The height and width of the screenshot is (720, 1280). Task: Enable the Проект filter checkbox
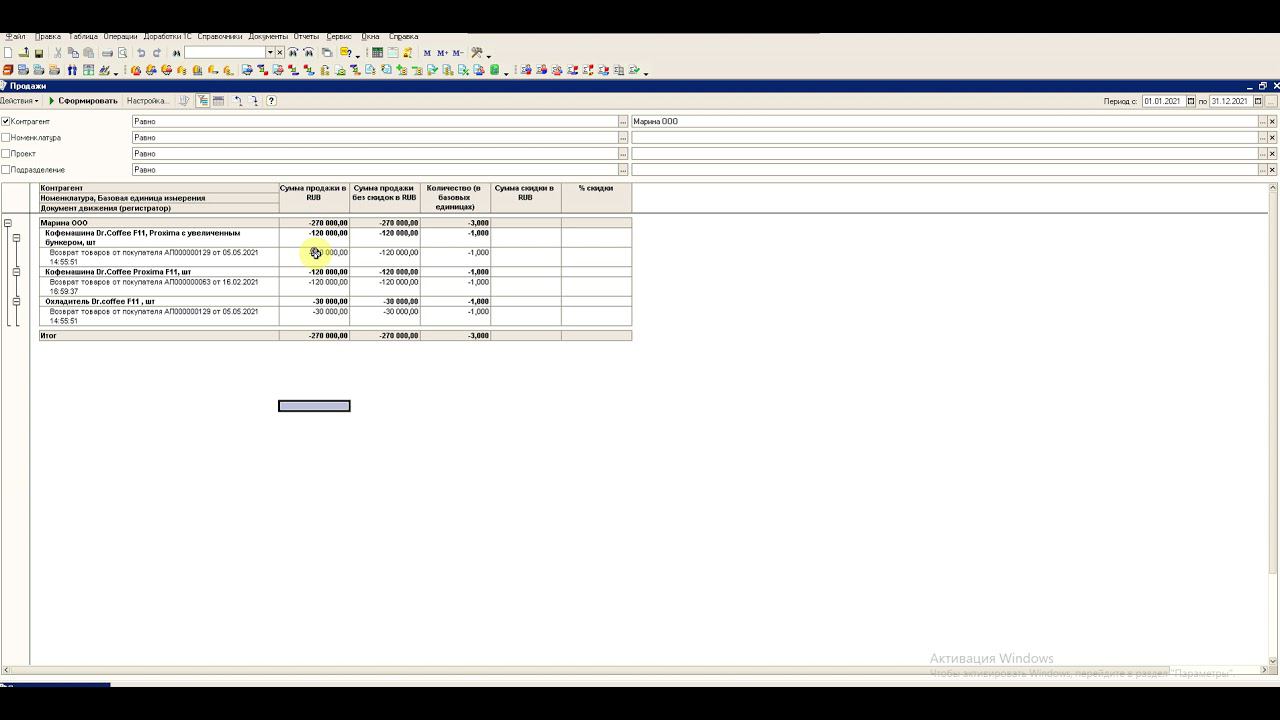tap(6, 153)
